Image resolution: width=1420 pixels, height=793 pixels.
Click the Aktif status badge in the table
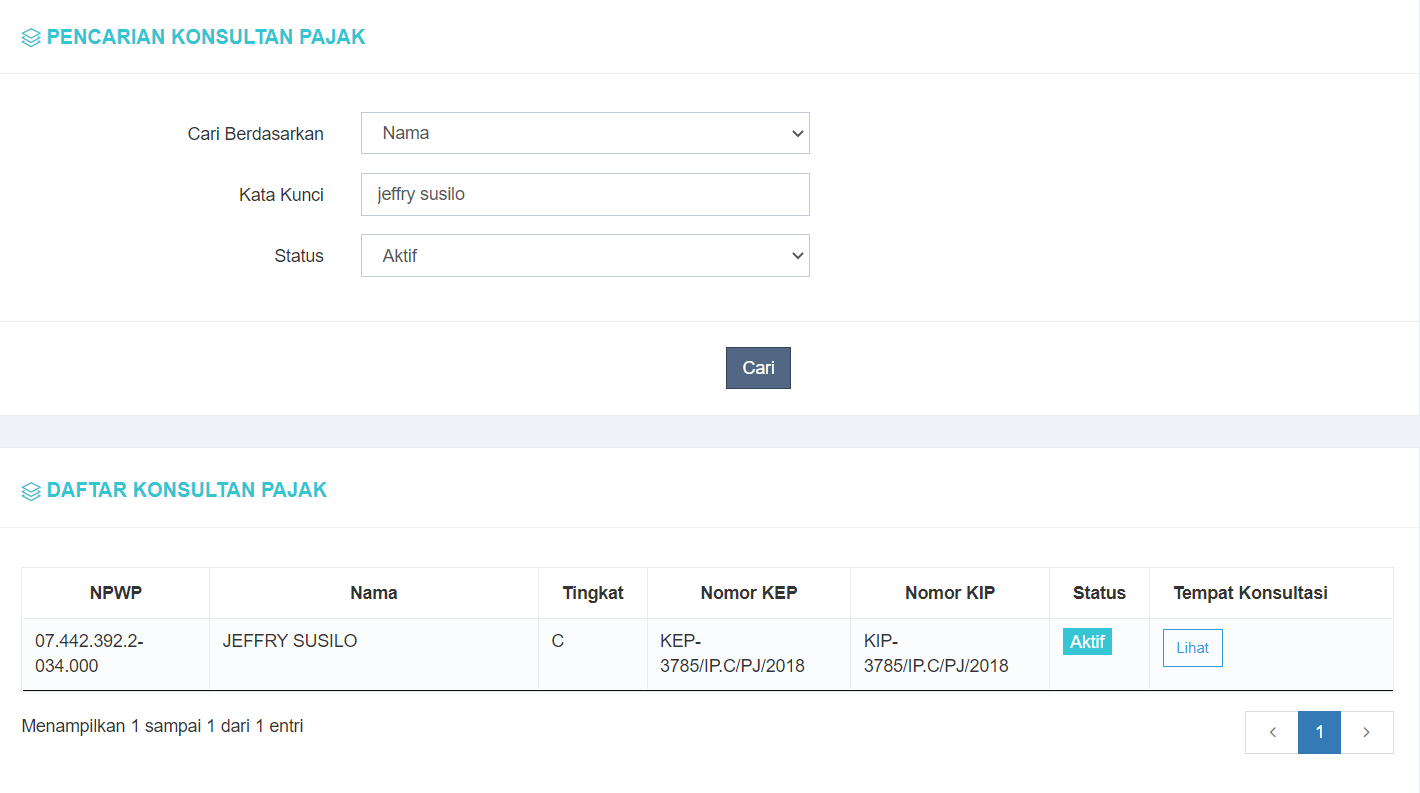1087,642
